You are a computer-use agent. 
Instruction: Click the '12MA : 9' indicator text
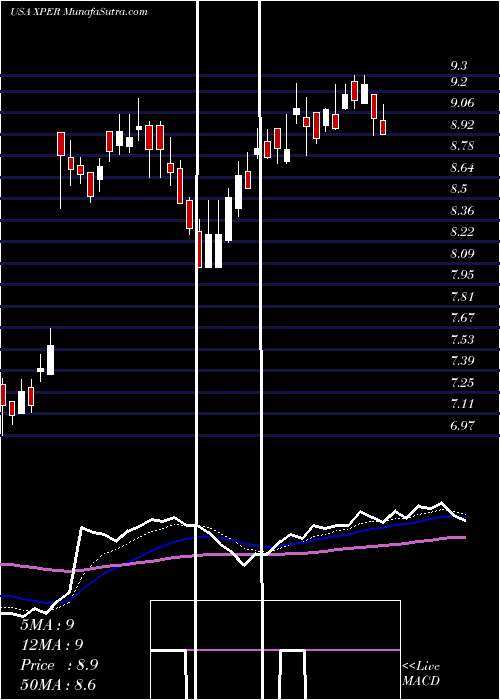point(52,645)
